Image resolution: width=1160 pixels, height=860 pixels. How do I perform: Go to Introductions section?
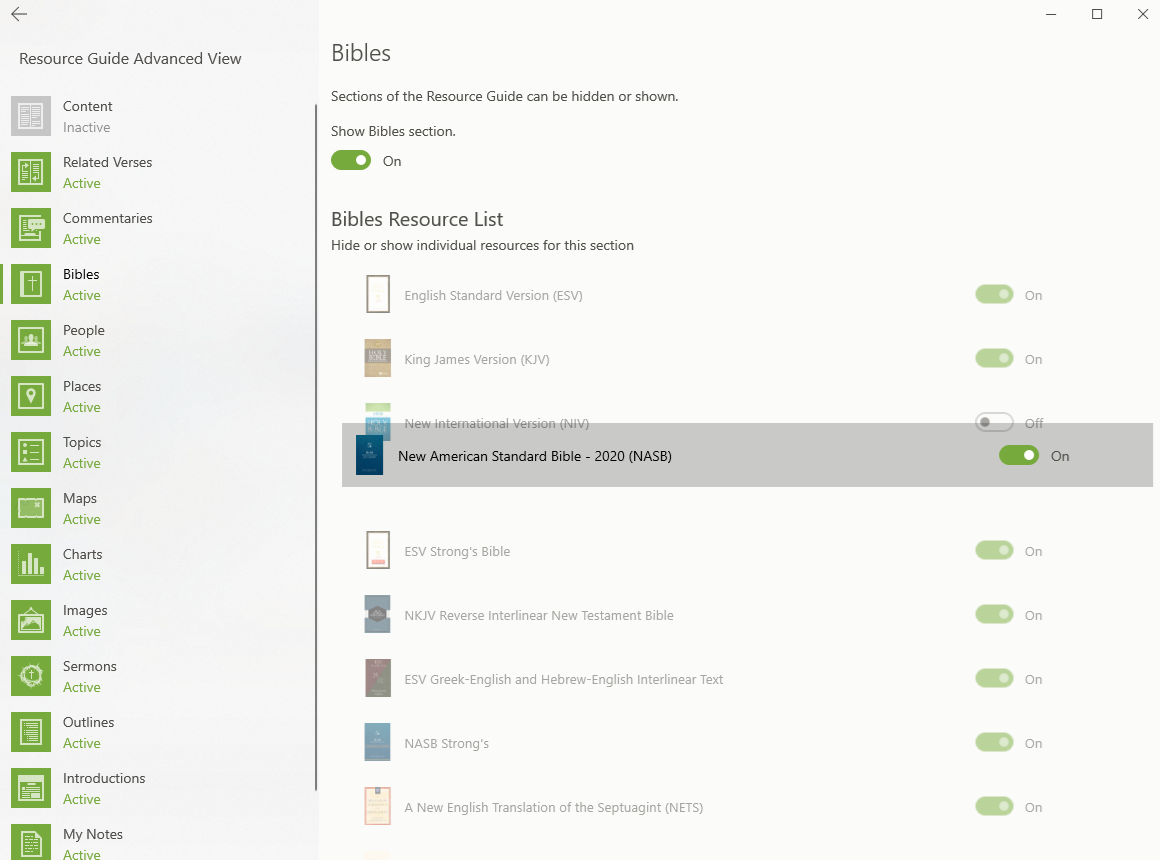104,778
